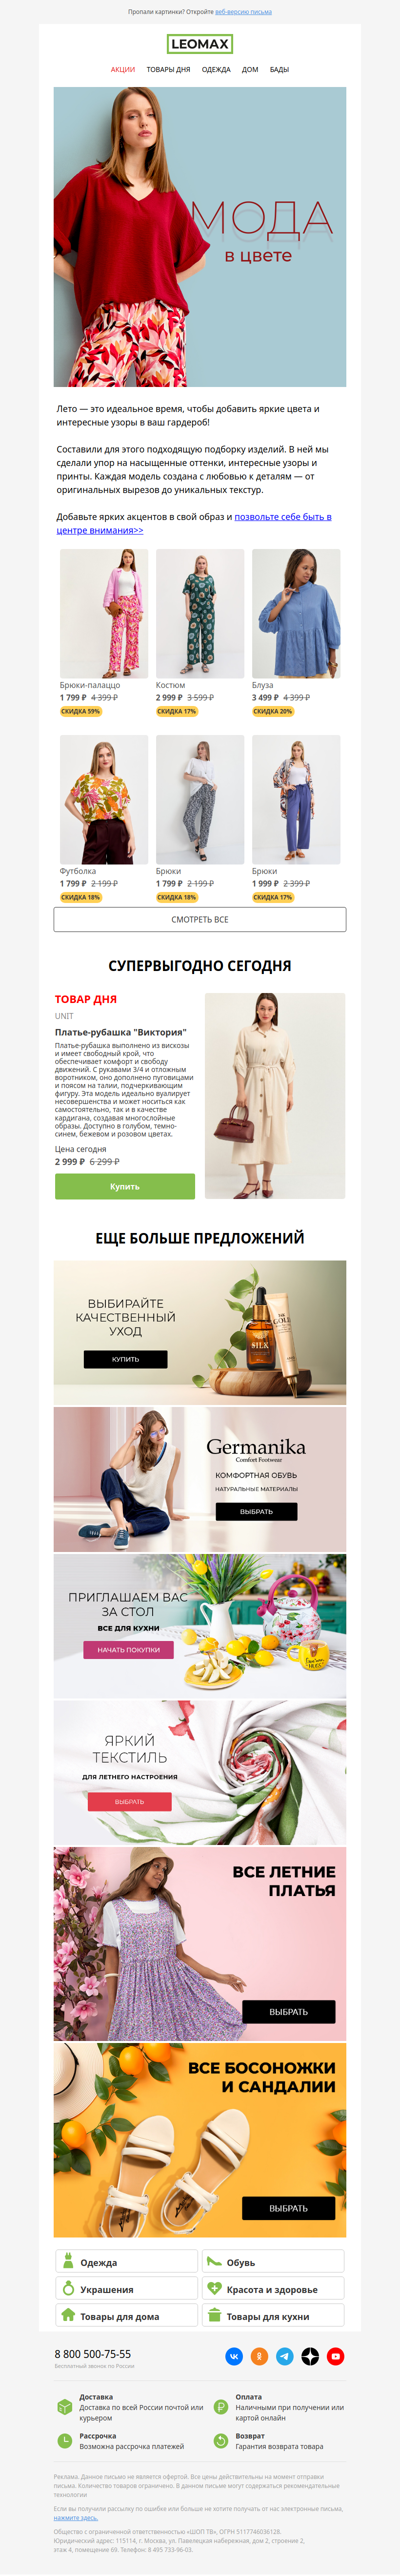Open the Обувь category with shoe icon

(272, 2262)
